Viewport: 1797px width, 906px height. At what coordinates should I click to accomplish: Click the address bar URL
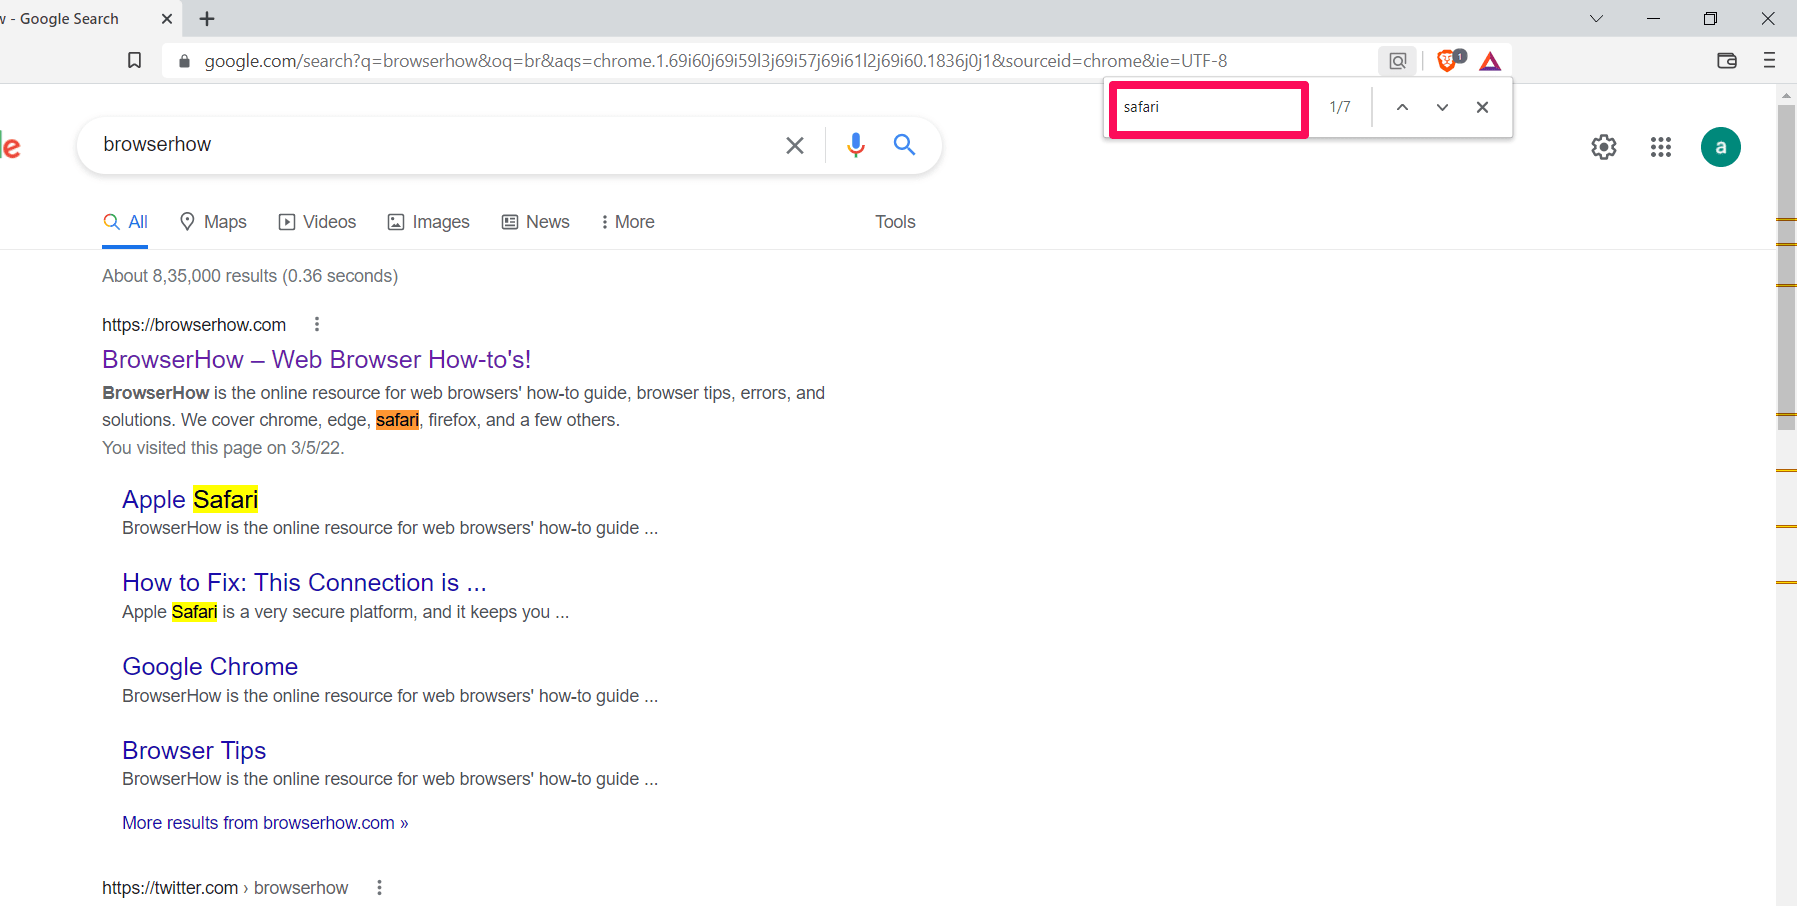(x=715, y=61)
